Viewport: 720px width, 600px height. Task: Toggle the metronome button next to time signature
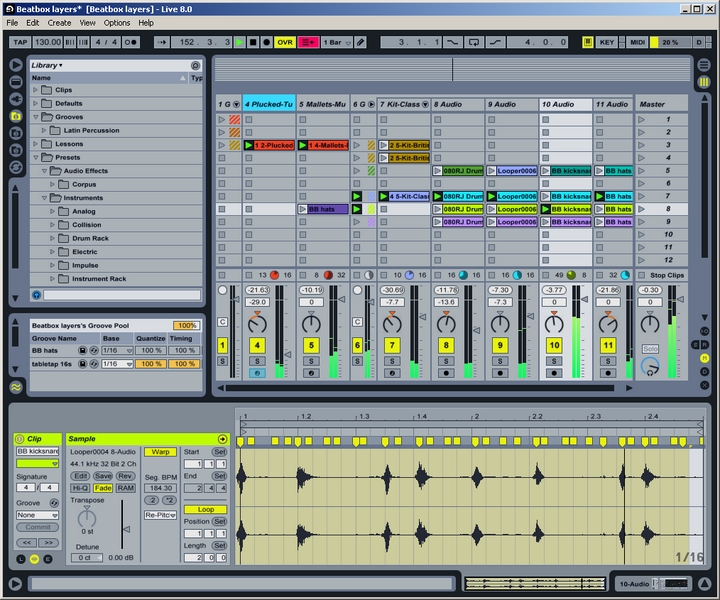click(130, 42)
